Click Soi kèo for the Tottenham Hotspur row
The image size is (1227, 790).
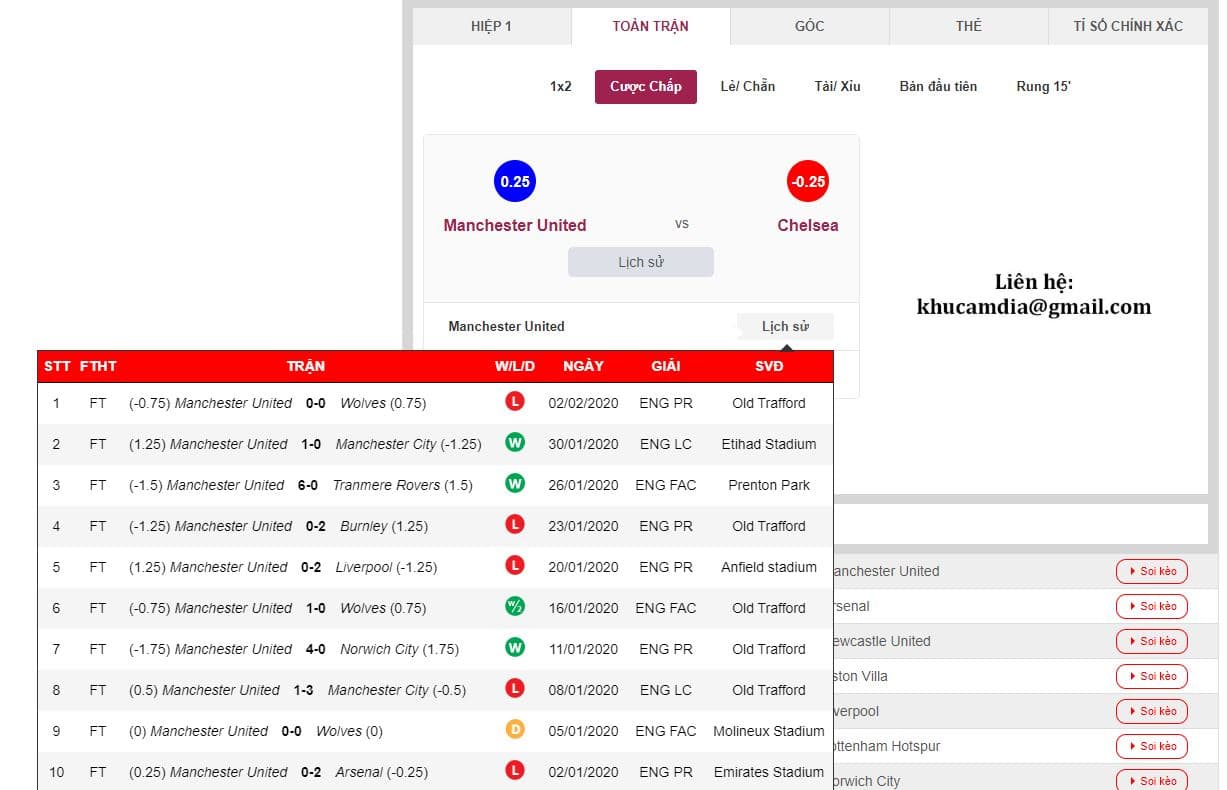pyautogui.click(x=1152, y=746)
